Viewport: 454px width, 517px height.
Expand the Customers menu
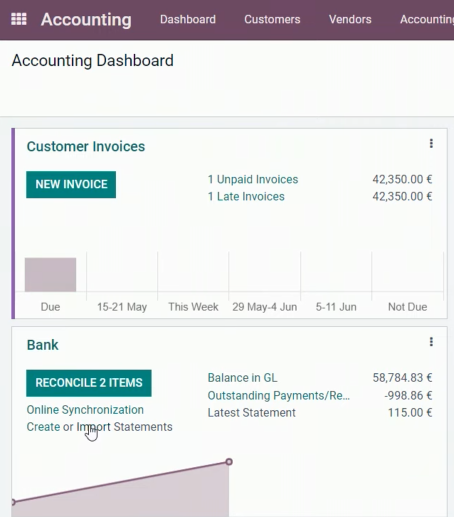coord(272,19)
